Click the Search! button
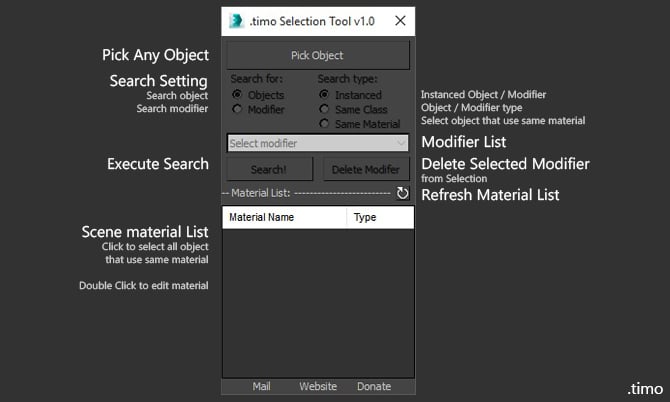The height and width of the screenshot is (402, 670). (x=268, y=169)
